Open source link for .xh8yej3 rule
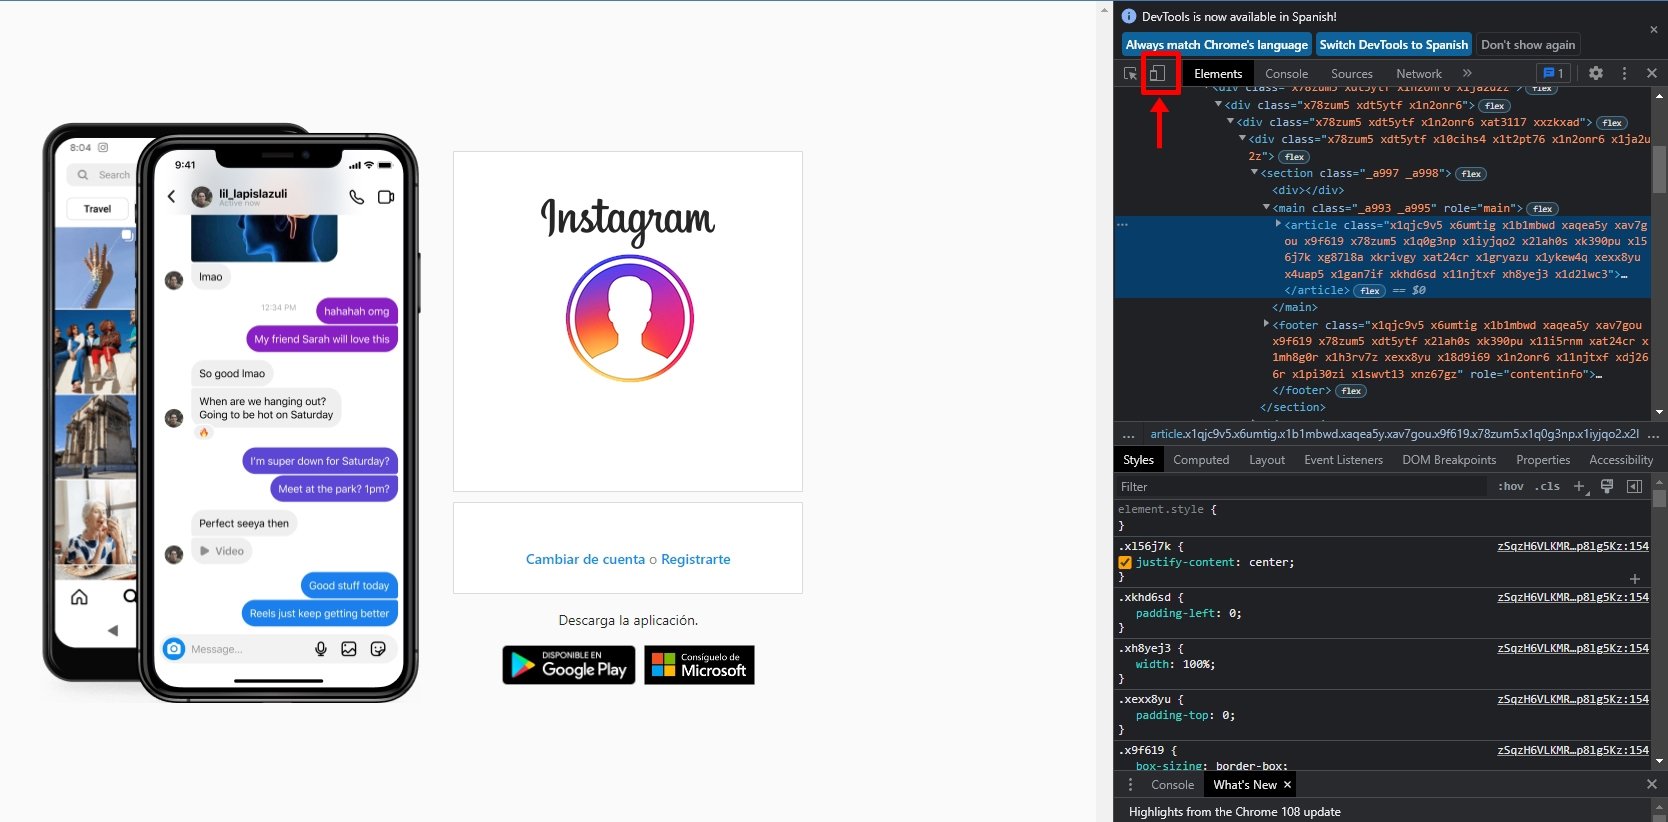 click(1573, 648)
